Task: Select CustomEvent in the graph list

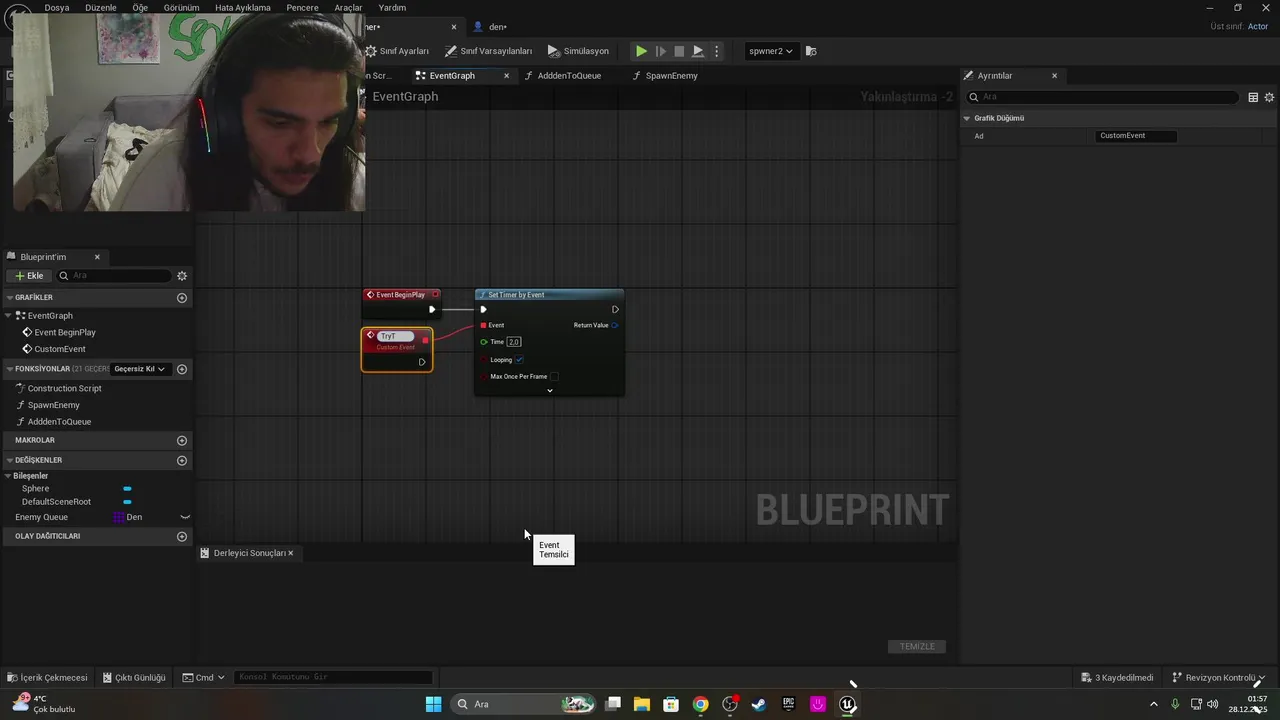Action: point(60,349)
